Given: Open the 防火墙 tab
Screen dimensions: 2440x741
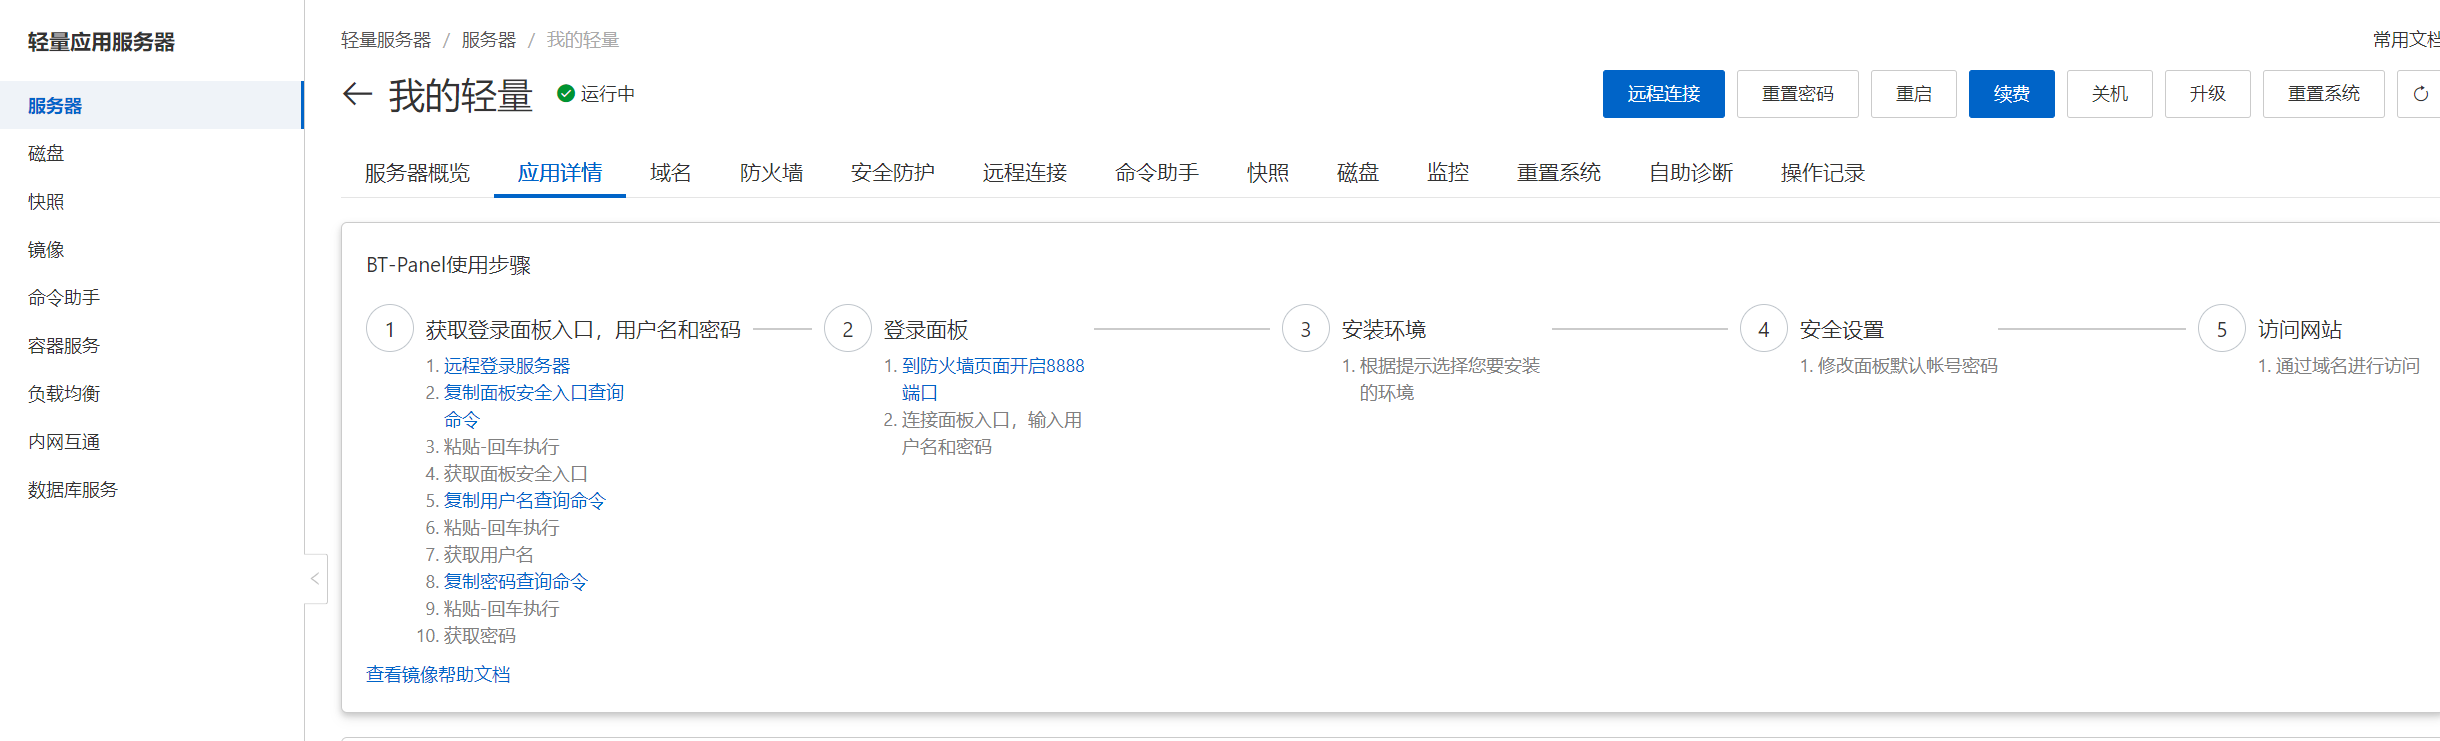Looking at the screenshot, I should (771, 173).
